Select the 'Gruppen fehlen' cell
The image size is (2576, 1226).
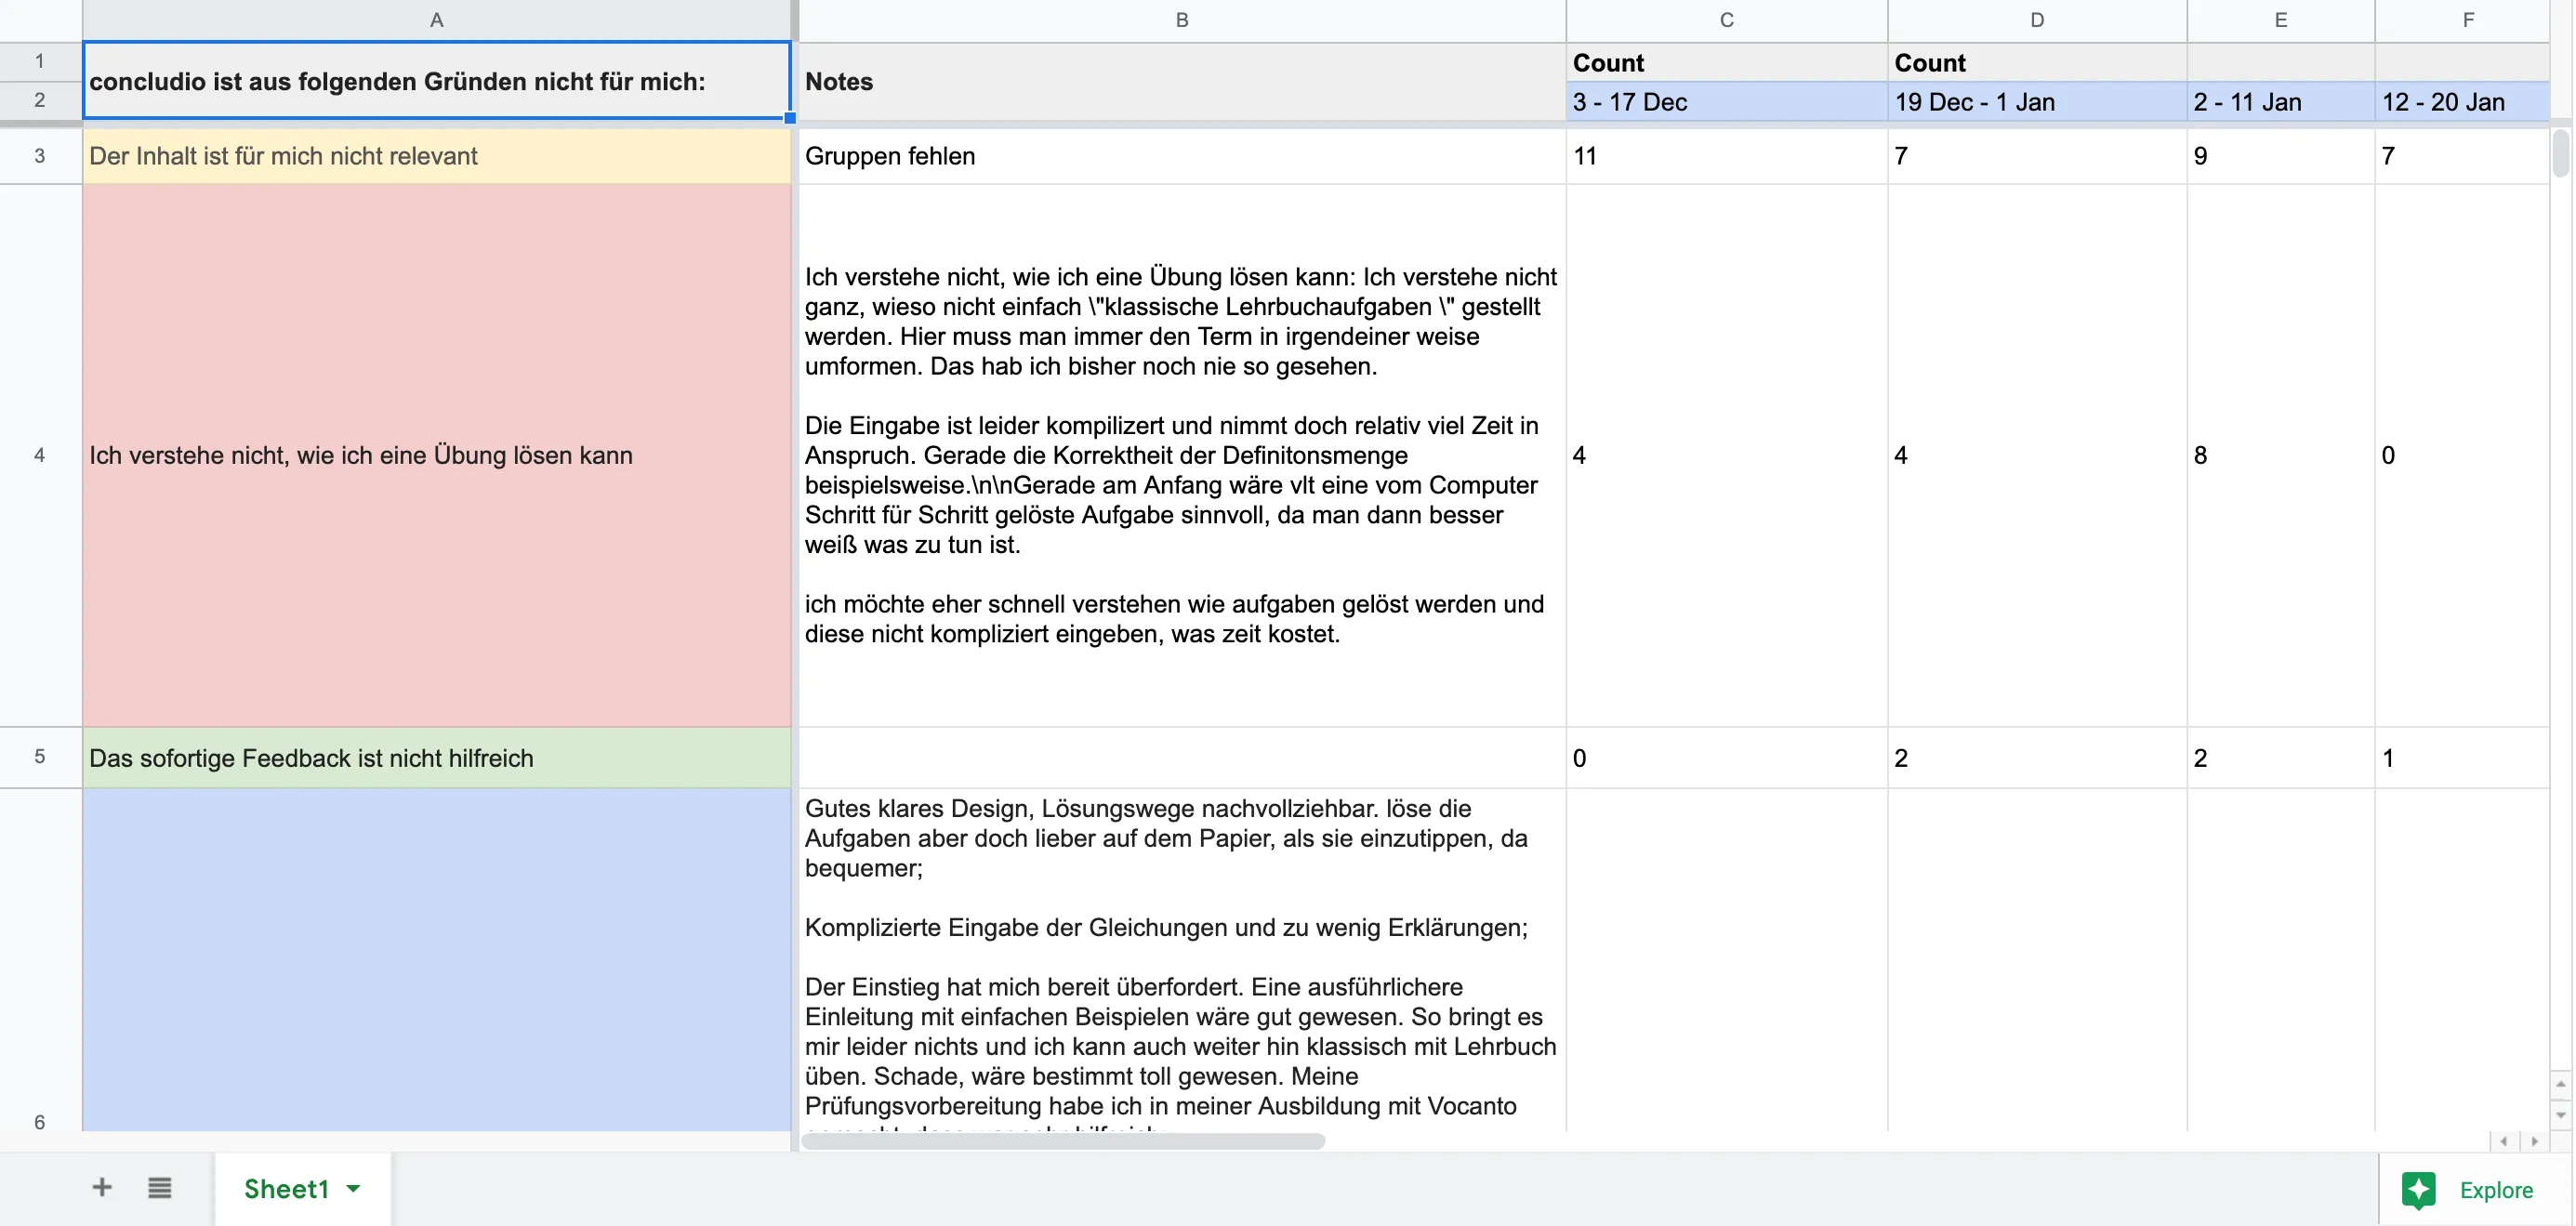pyautogui.click(x=1181, y=156)
